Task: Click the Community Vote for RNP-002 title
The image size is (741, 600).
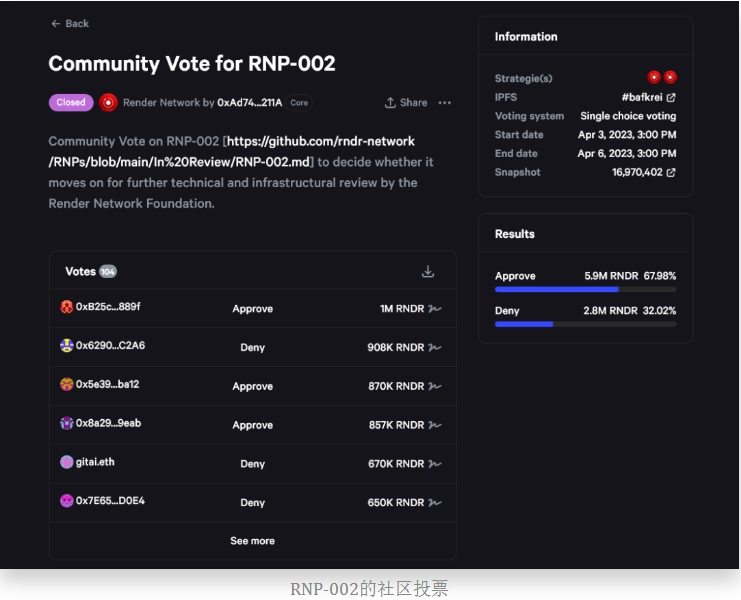Action: pyautogui.click(x=192, y=64)
